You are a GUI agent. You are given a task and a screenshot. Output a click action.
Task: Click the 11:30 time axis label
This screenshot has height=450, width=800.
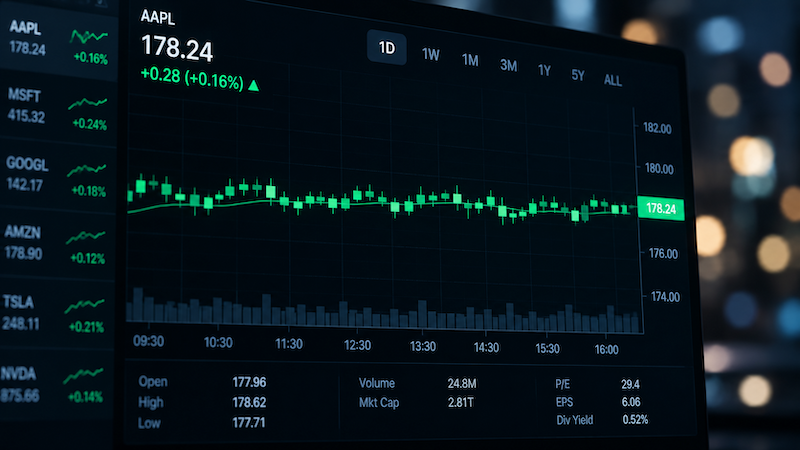pos(289,344)
